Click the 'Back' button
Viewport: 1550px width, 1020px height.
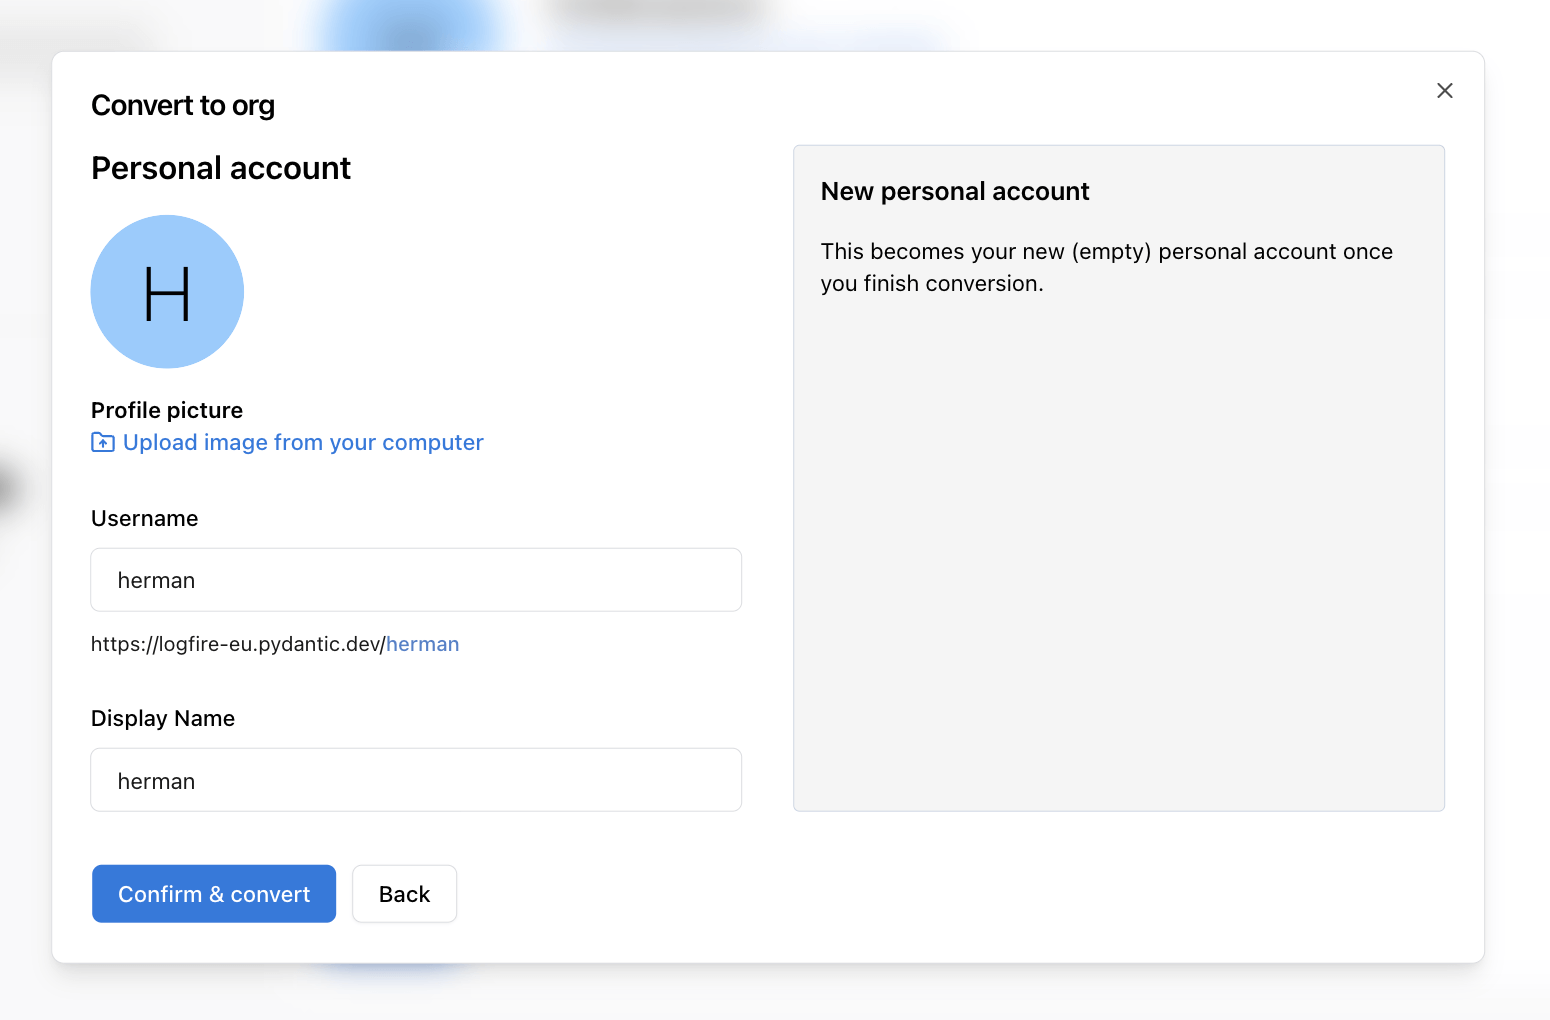click(x=404, y=893)
